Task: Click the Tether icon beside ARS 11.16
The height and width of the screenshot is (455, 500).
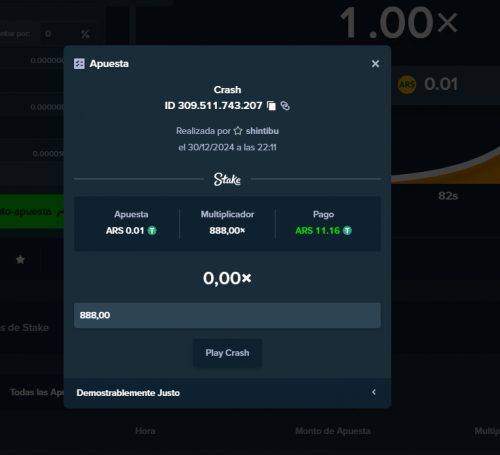Action: coord(347,231)
